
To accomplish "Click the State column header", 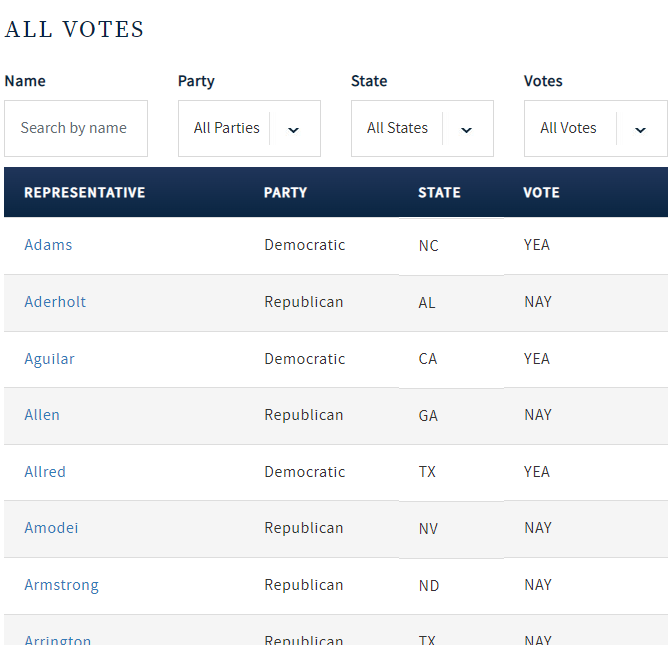I will (x=439, y=192).
